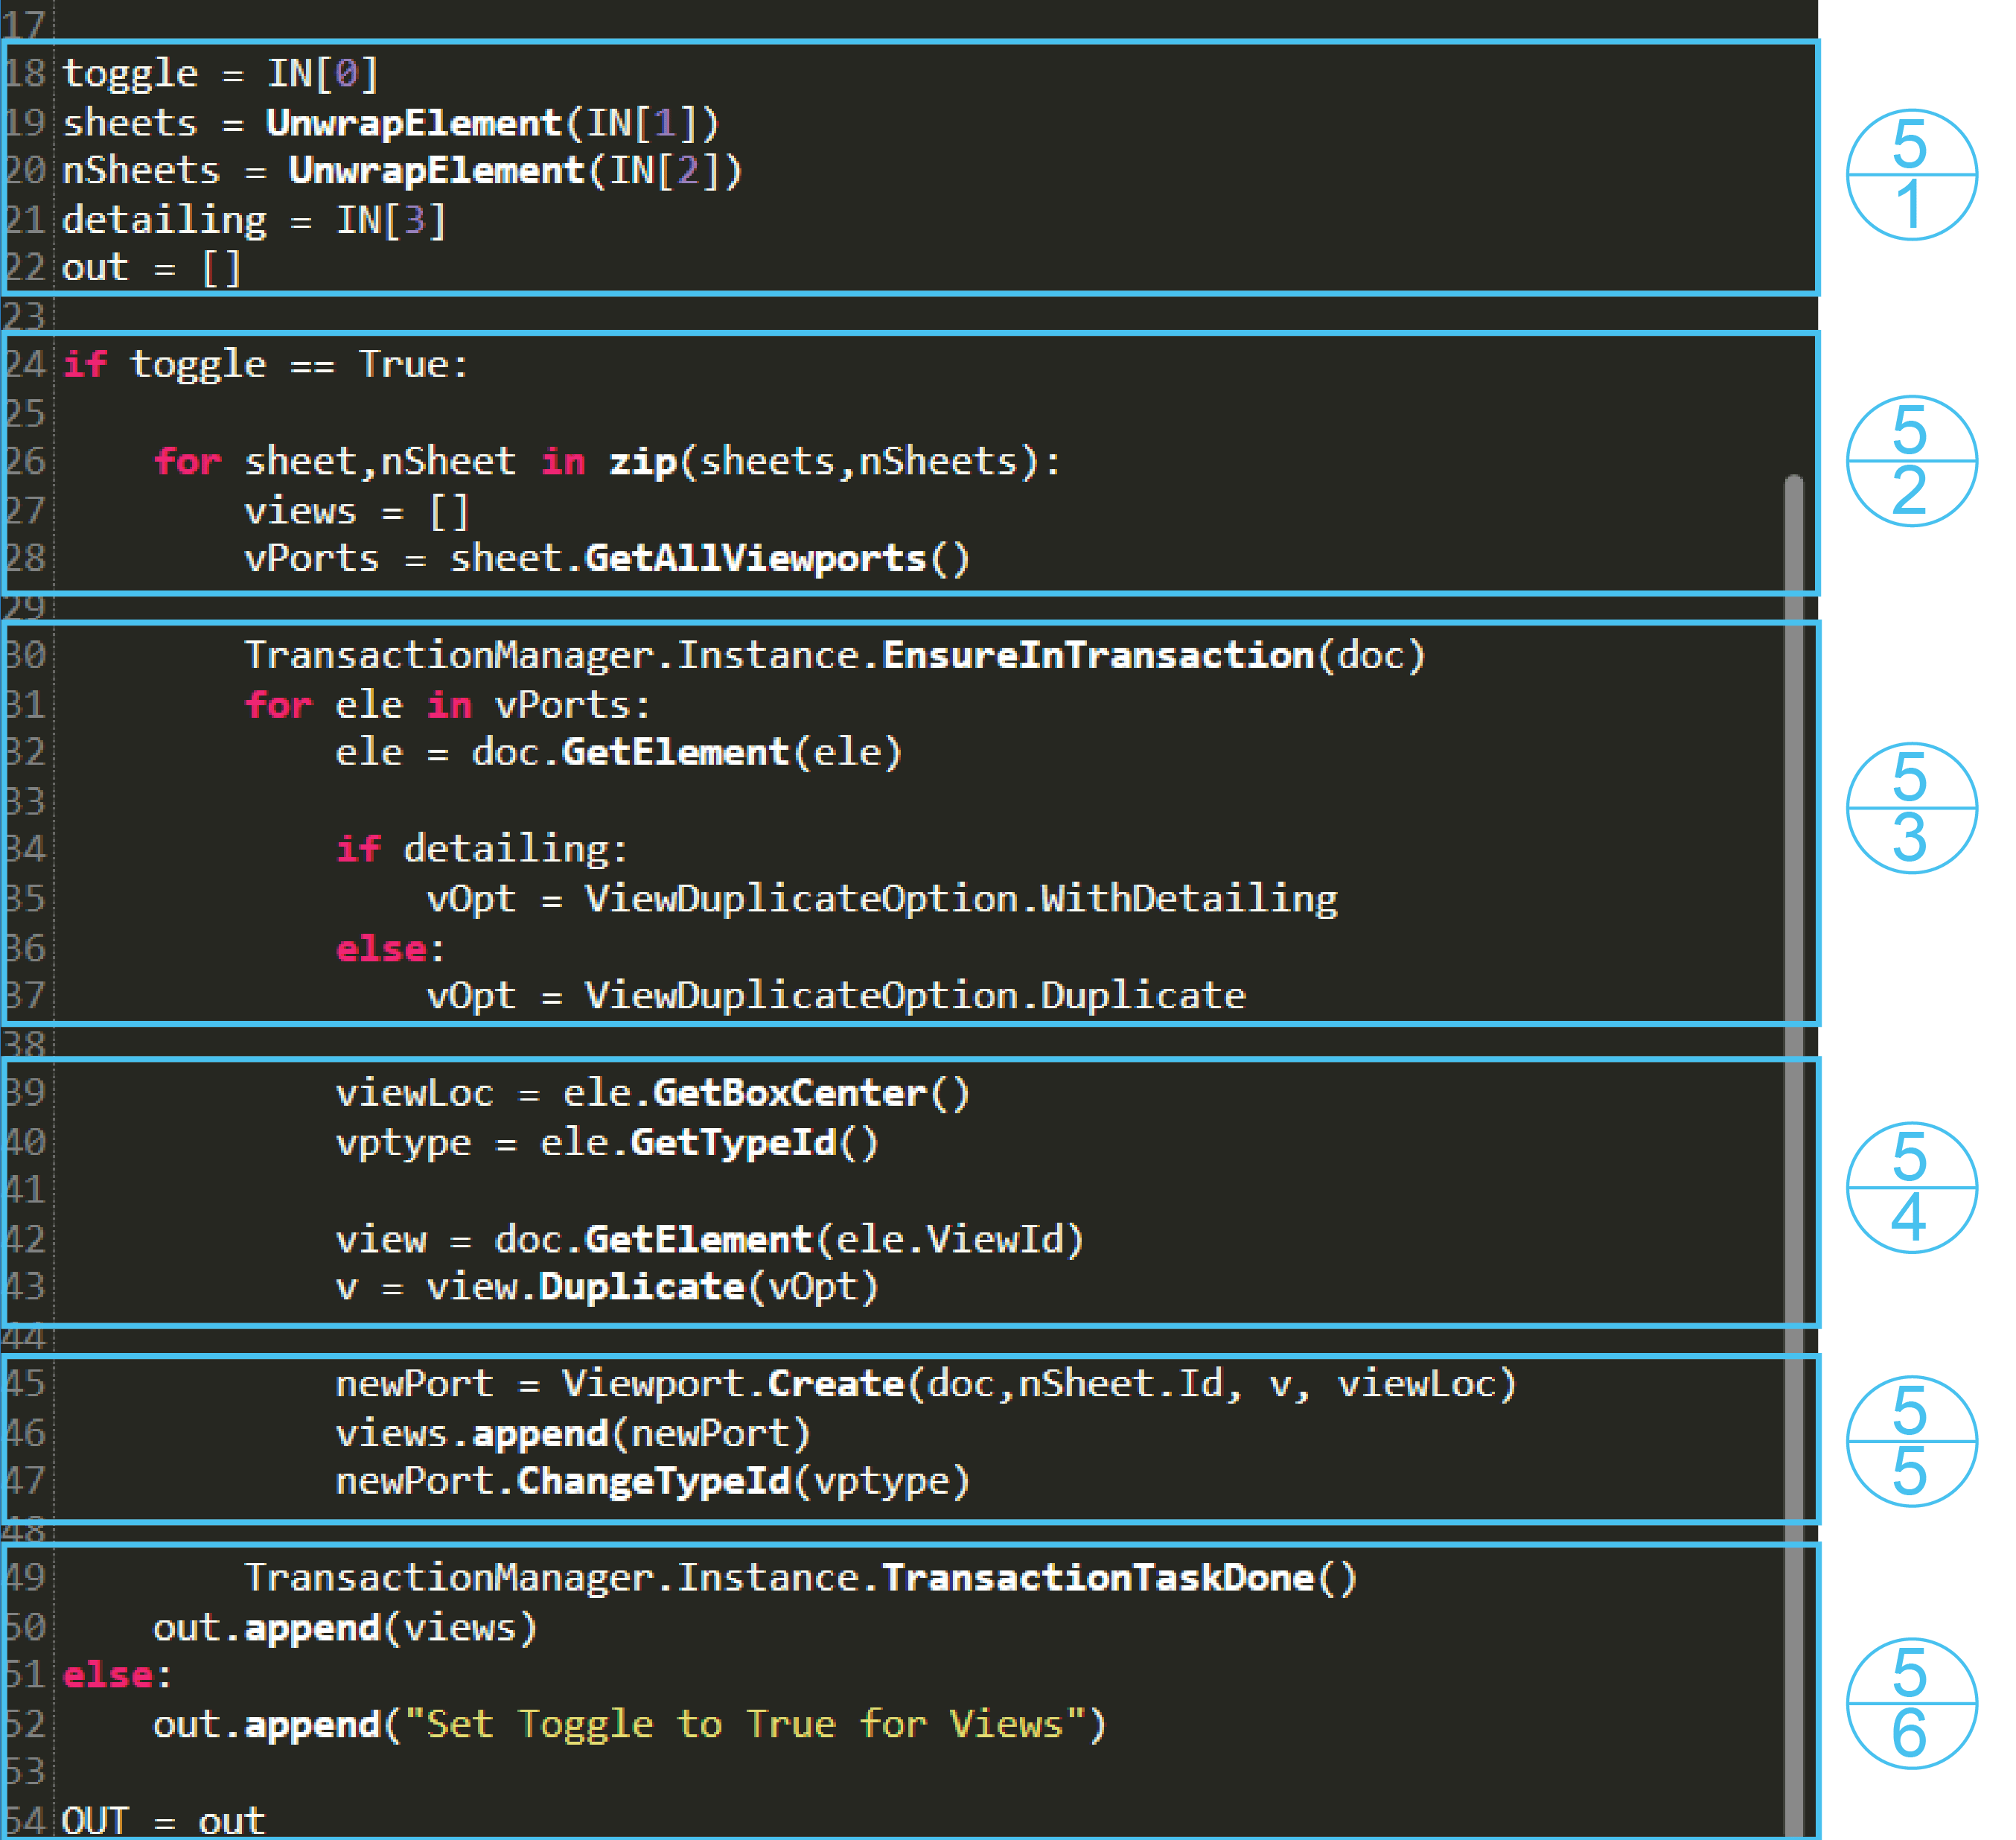Click callout marker 5/3
This screenshot has height=1840, width=2016.
pyautogui.click(x=1910, y=807)
